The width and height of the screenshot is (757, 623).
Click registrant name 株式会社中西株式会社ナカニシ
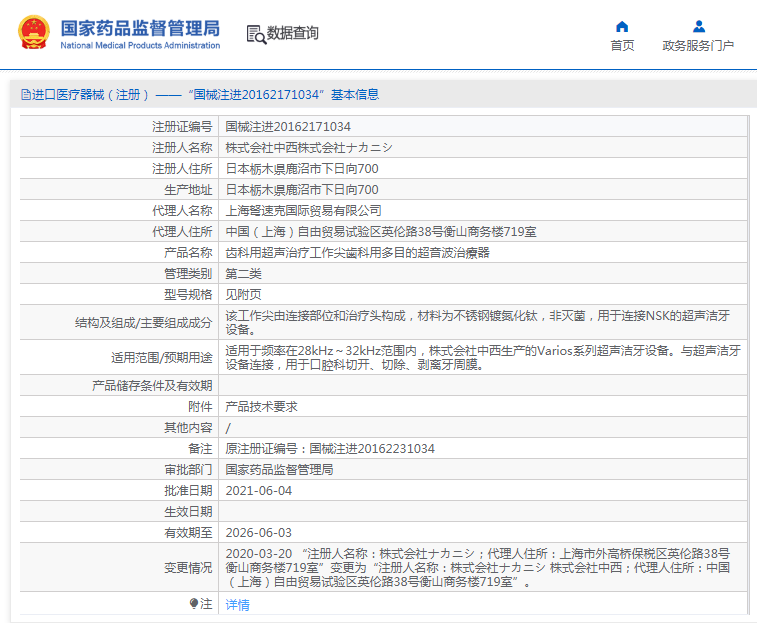point(309,148)
